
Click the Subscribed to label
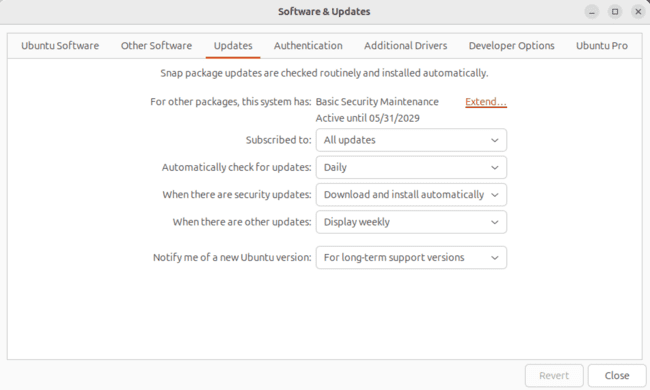pos(279,140)
